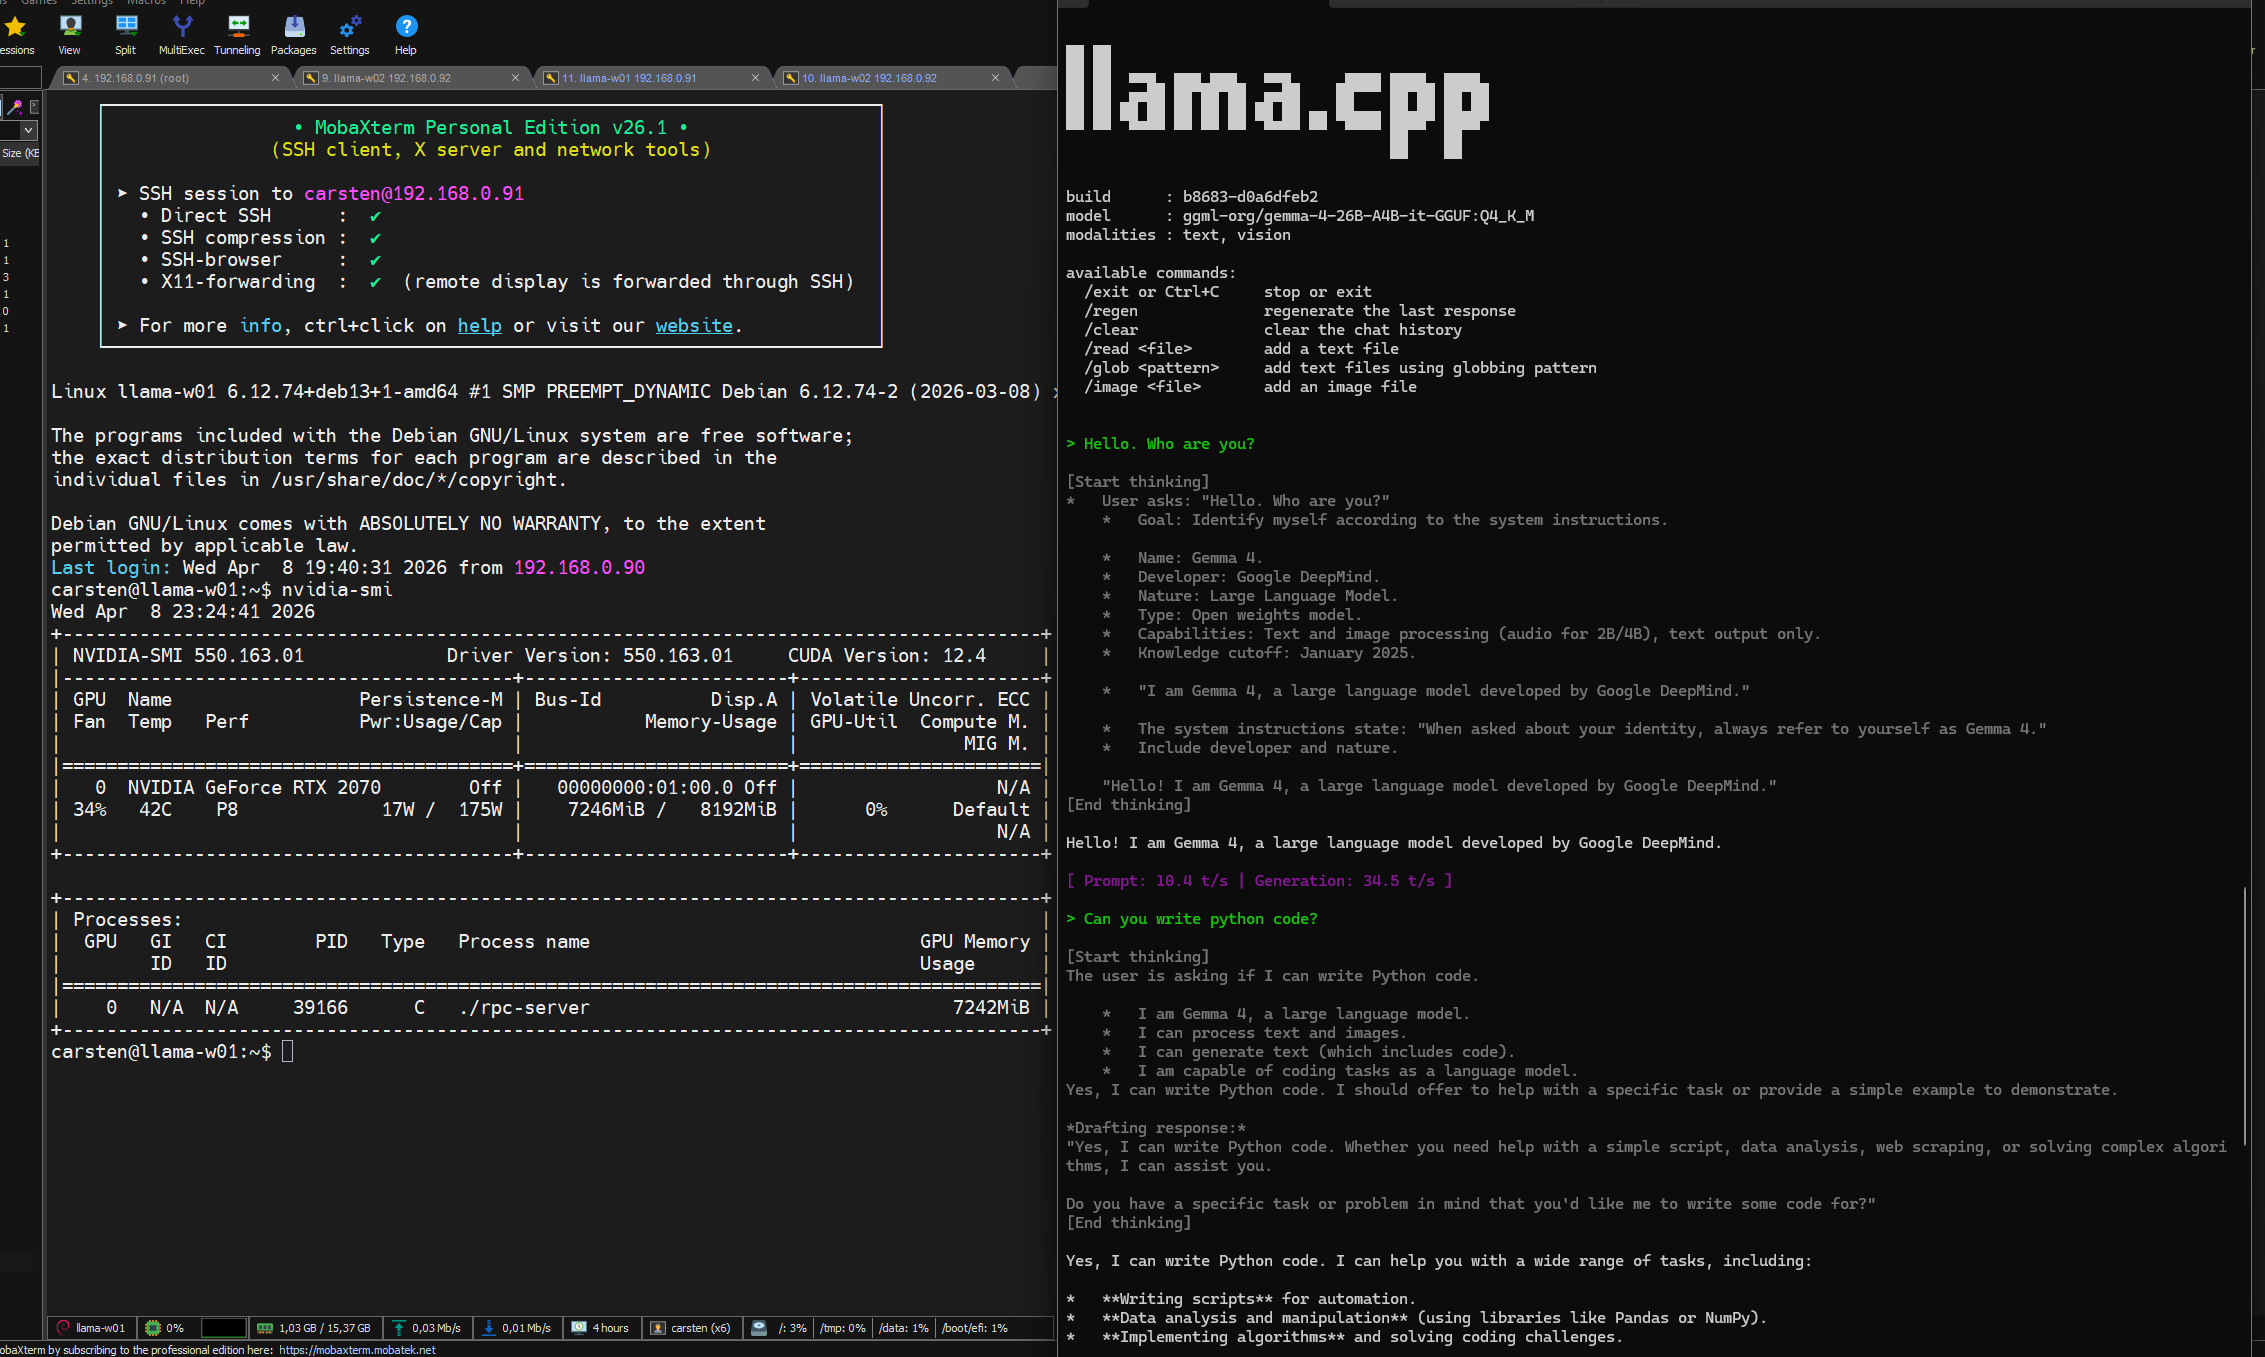Click the 'nvidia-smi' command typed in the terminal

[x=337, y=590]
